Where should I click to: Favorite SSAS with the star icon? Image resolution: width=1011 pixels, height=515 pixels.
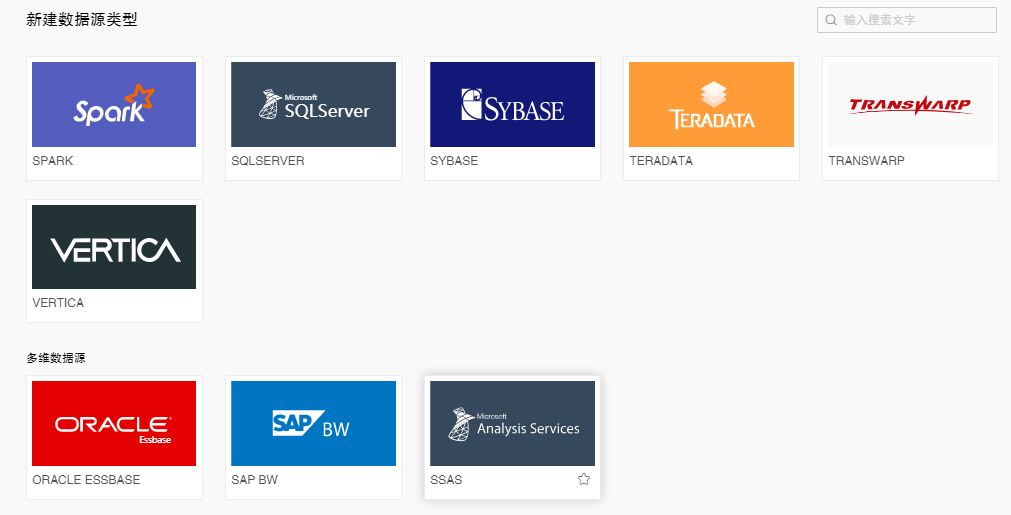[x=584, y=479]
